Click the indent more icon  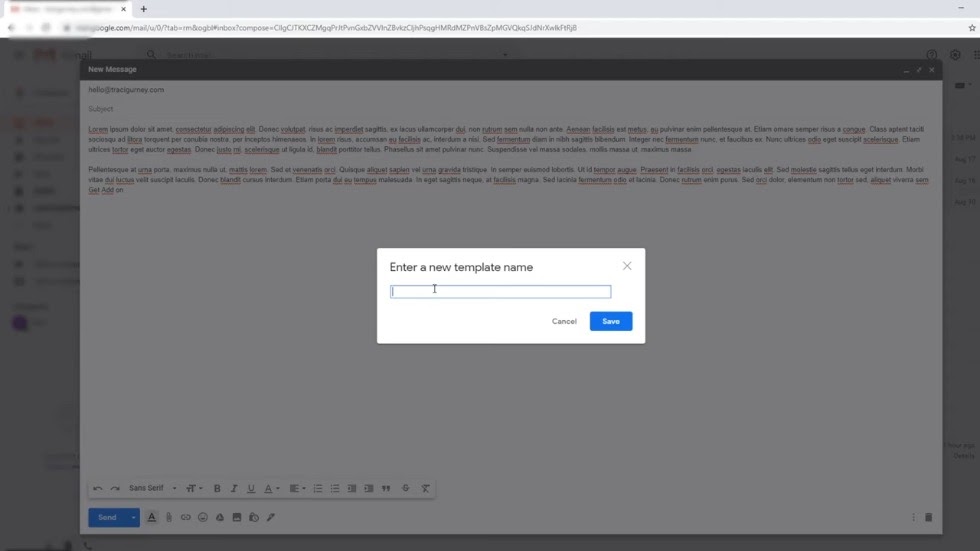tap(369, 489)
